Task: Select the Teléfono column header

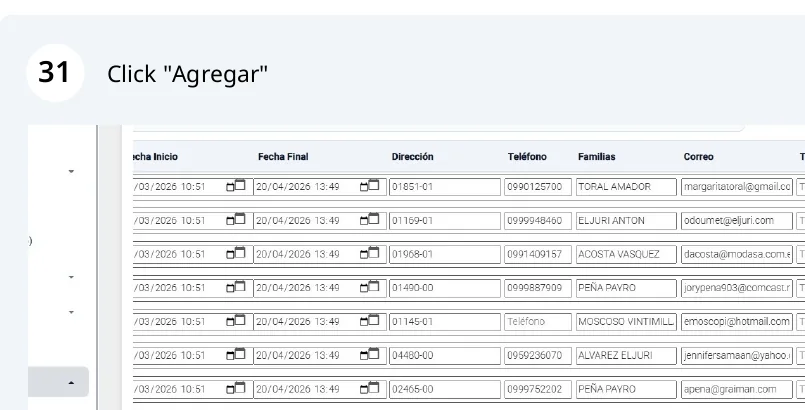Action: tap(527, 157)
